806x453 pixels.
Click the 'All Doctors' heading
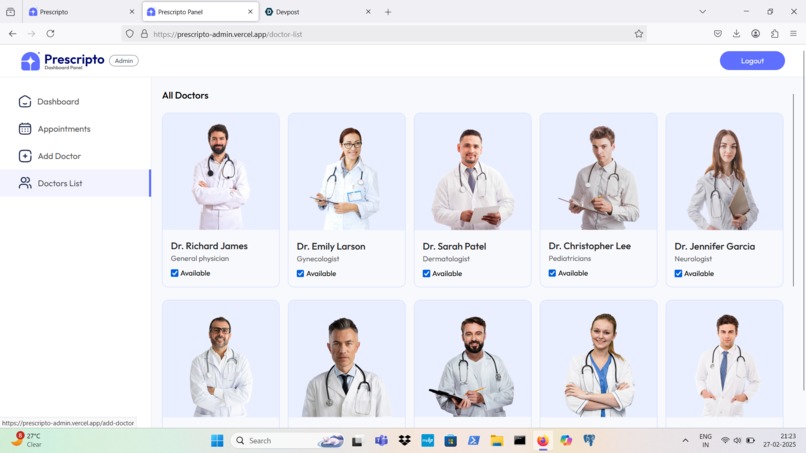(x=185, y=96)
